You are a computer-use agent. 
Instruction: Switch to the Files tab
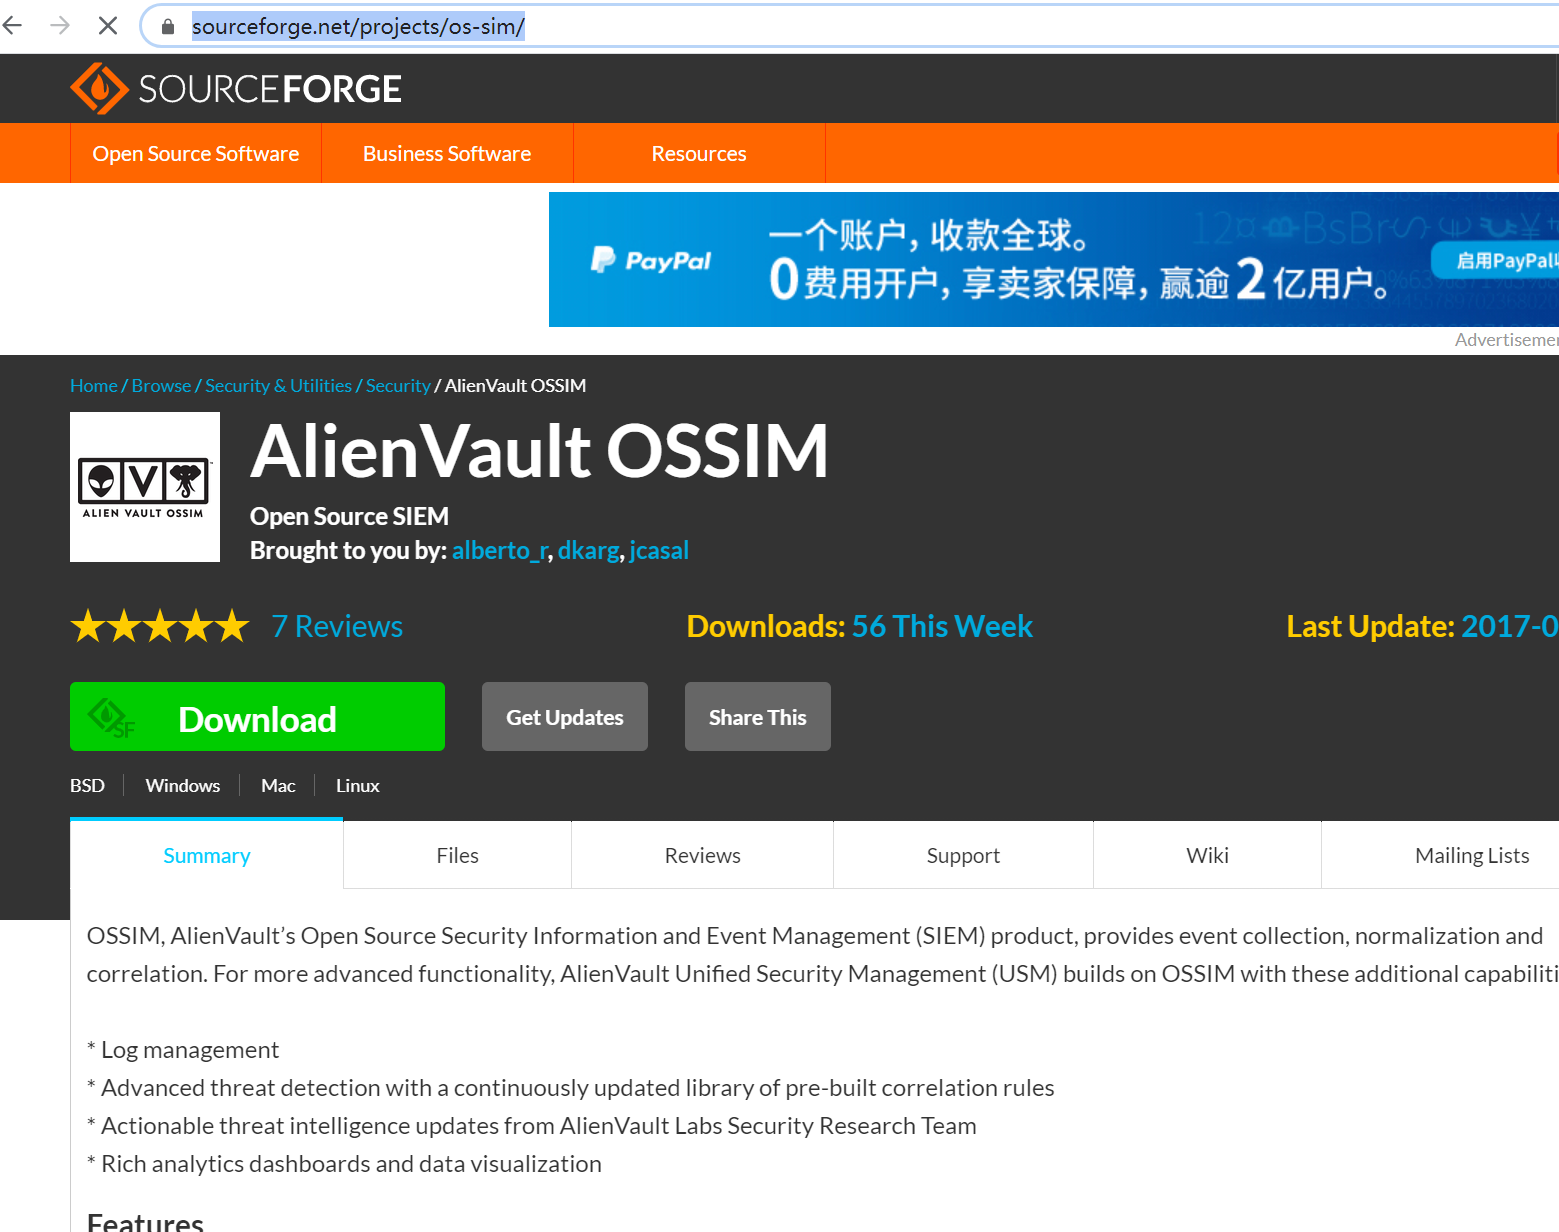click(x=457, y=855)
